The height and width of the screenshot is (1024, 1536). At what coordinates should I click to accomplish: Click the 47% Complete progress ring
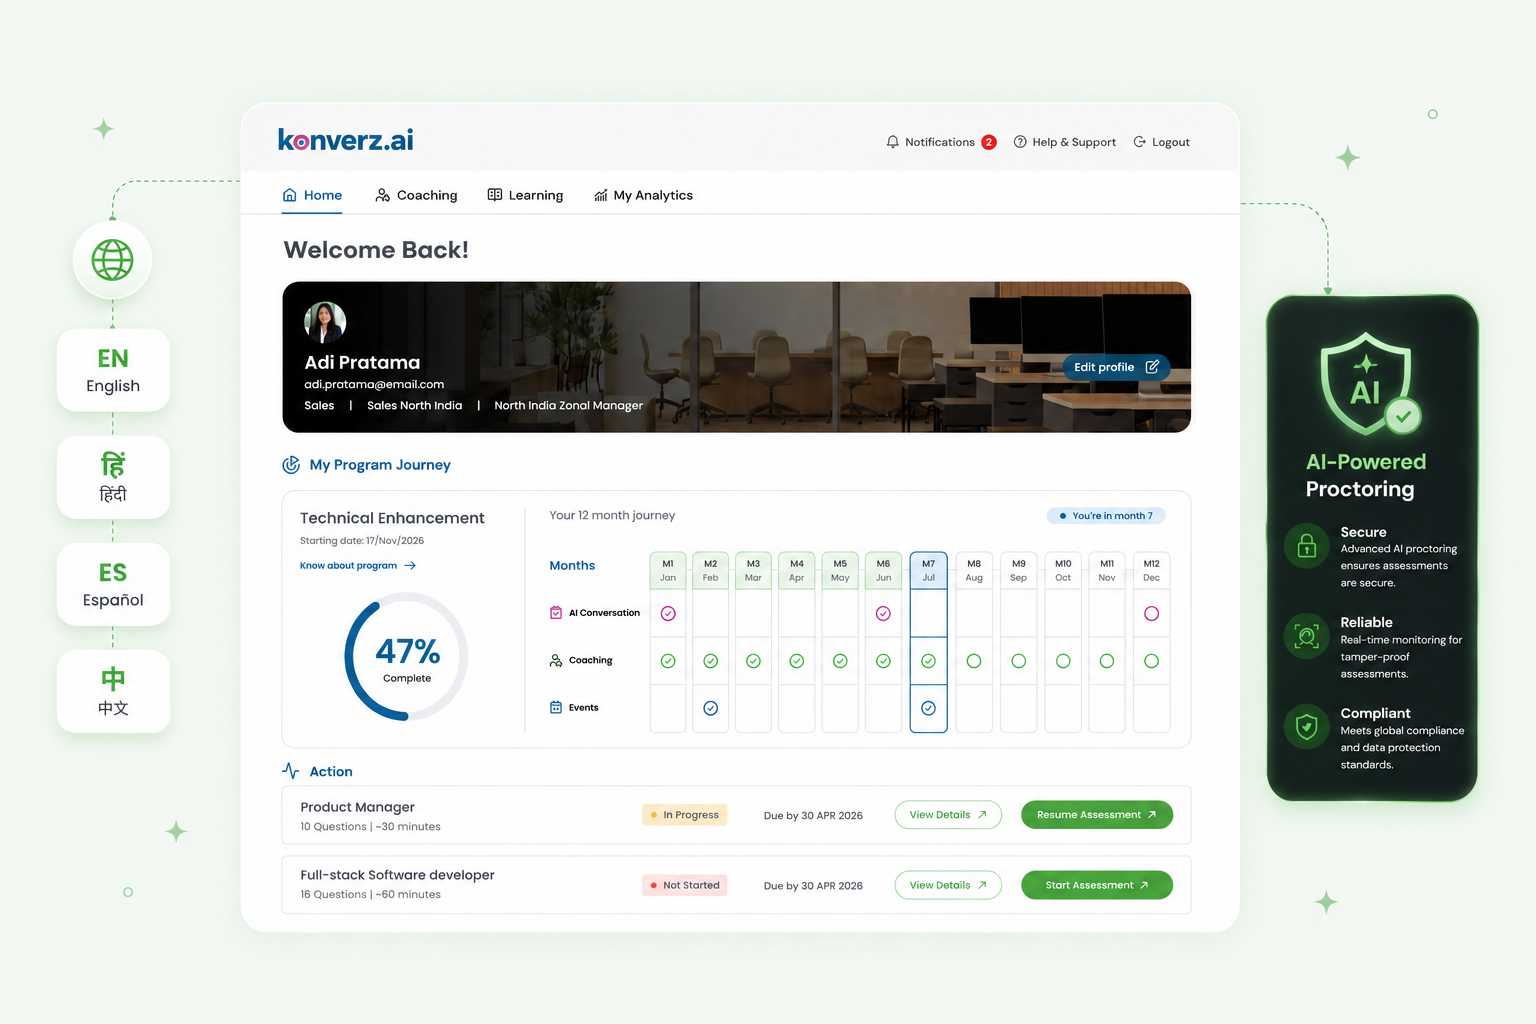(x=407, y=657)
